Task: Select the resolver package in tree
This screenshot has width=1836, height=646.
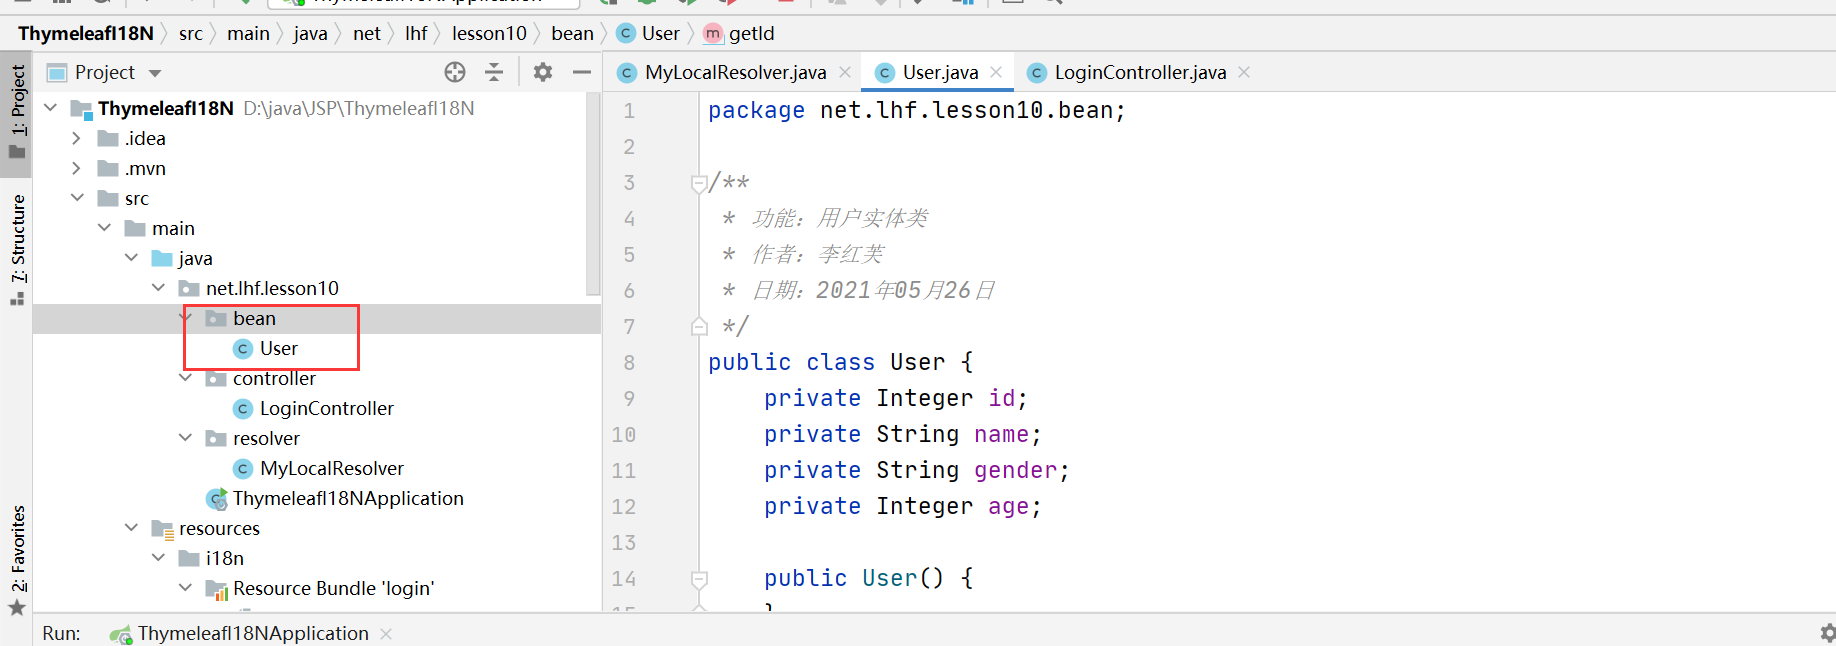Action: pyautogui.click(x=266, y=438)
